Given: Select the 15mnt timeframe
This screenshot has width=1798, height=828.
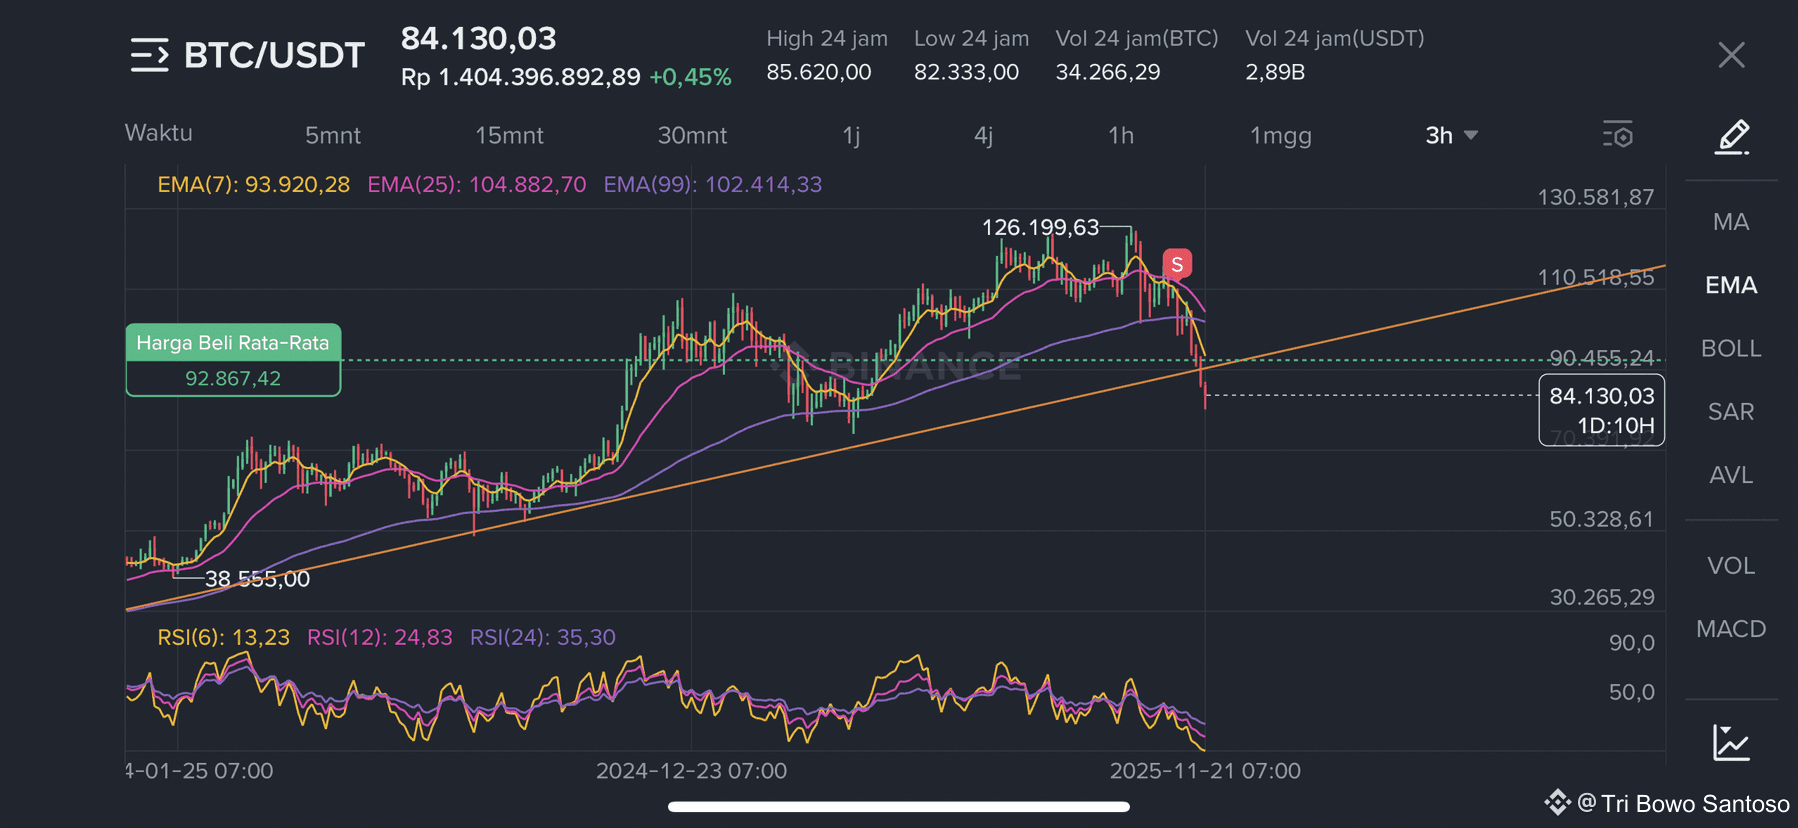Looking at the screenshot, I should tap(509, 135).
